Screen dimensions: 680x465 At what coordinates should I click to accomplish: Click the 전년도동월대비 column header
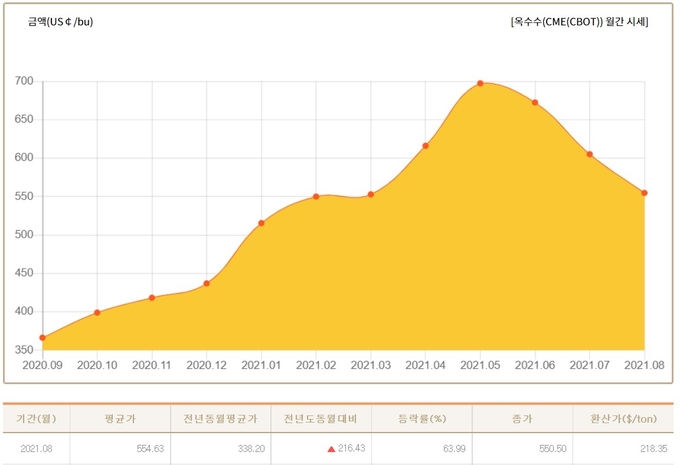pyautogui.click(x=320, y=419)
